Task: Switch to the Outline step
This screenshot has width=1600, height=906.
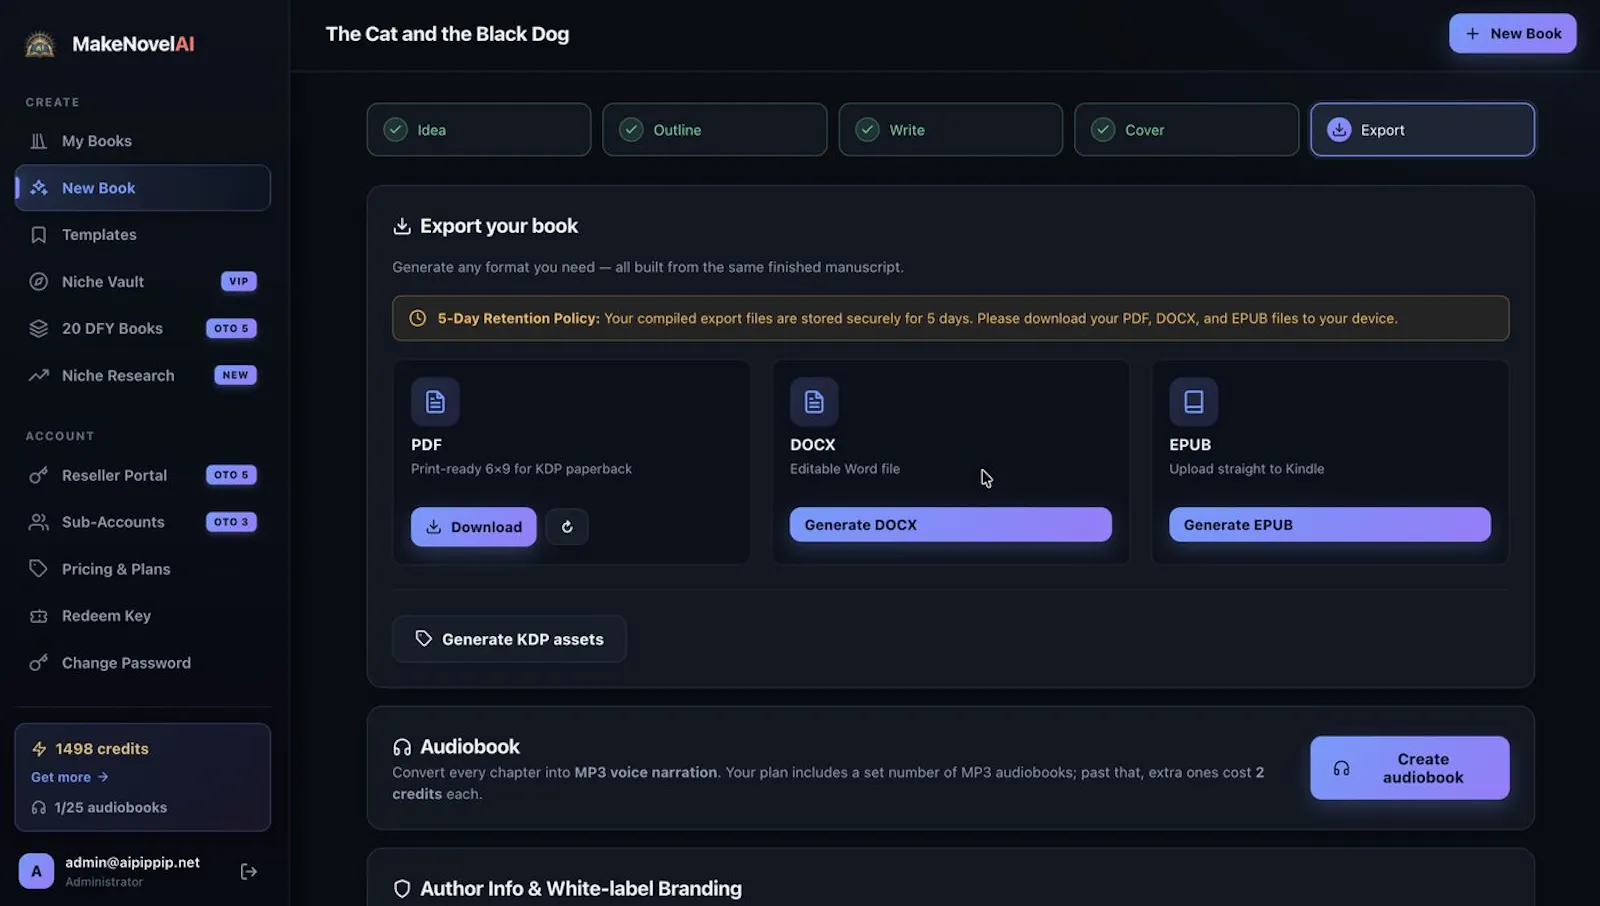Action: click(x=715, y=130)
